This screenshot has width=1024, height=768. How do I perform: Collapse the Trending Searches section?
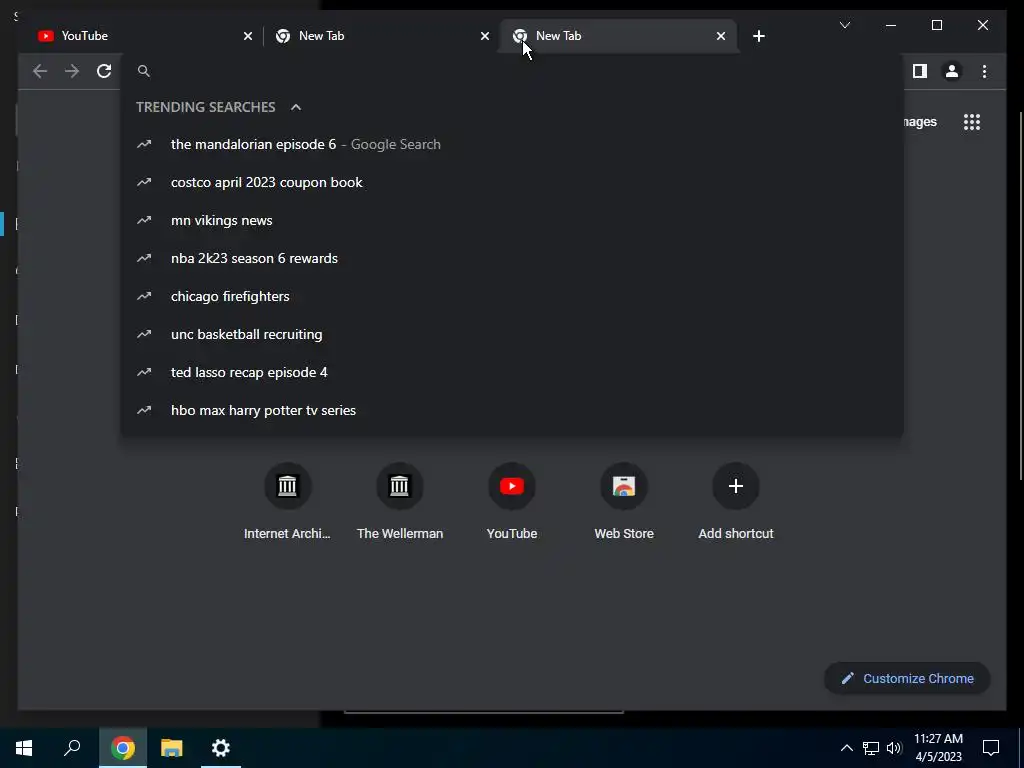(x=296, y=107)
